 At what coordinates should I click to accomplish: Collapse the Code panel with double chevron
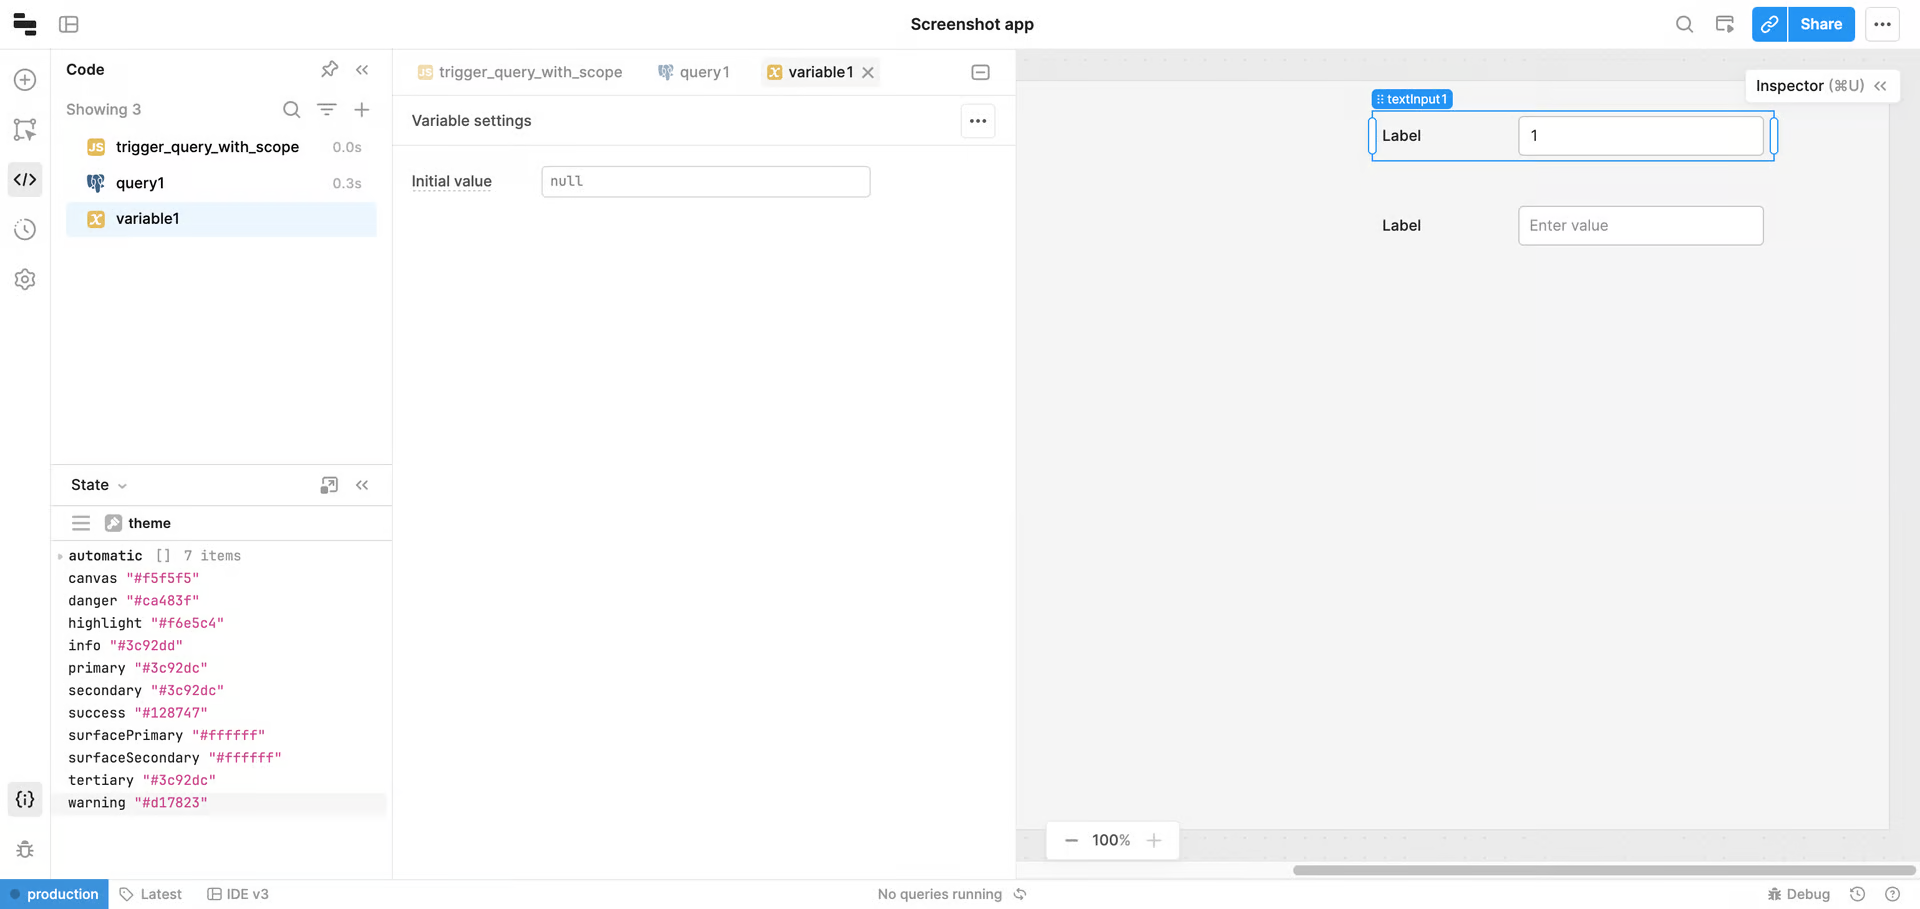click(362, 69)
